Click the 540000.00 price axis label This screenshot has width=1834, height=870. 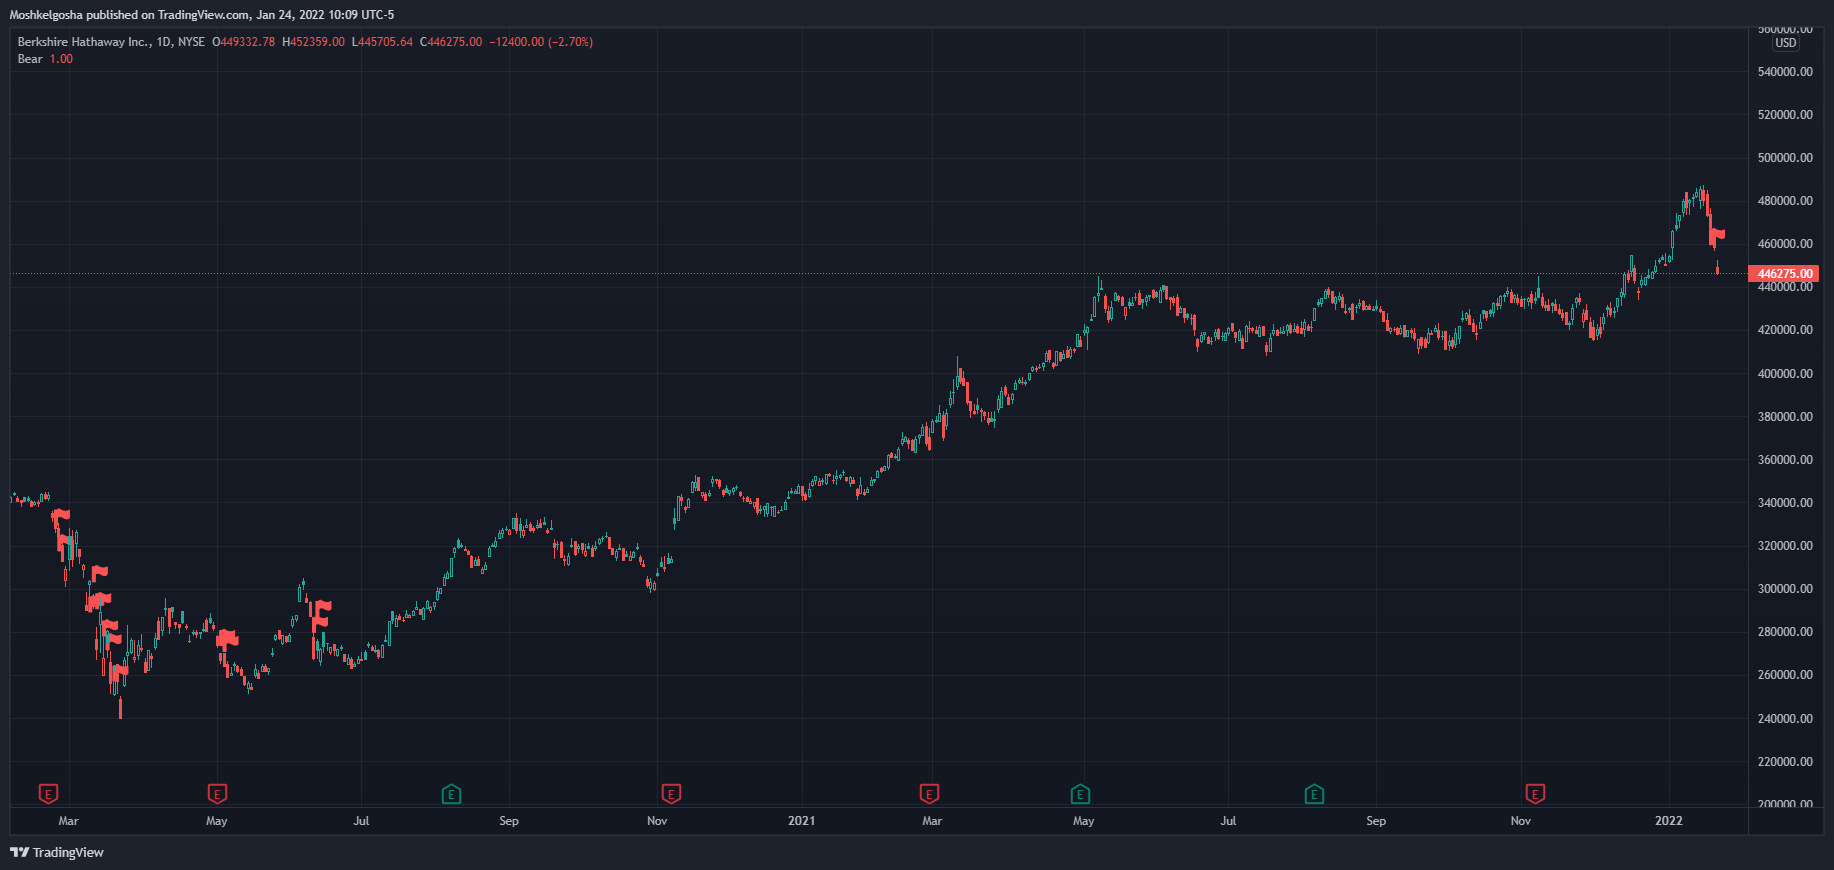coord(1785,72)
